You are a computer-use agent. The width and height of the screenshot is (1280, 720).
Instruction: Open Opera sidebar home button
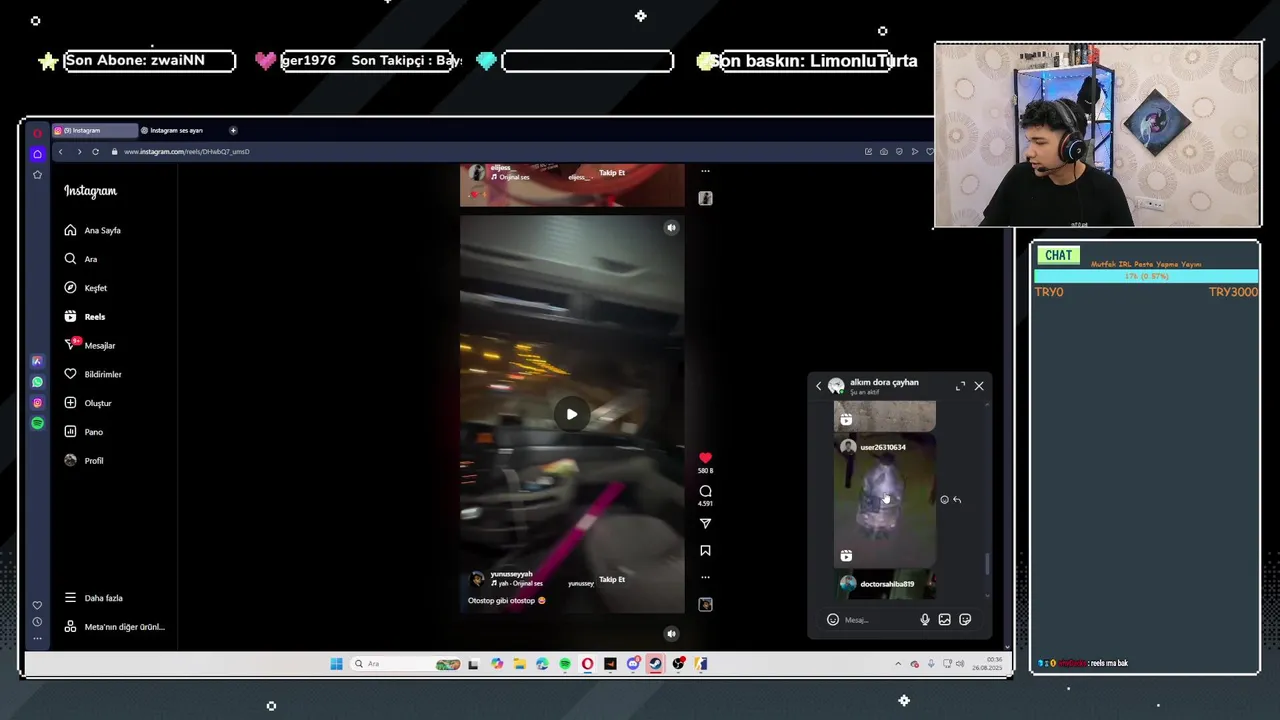click(37, 154)
